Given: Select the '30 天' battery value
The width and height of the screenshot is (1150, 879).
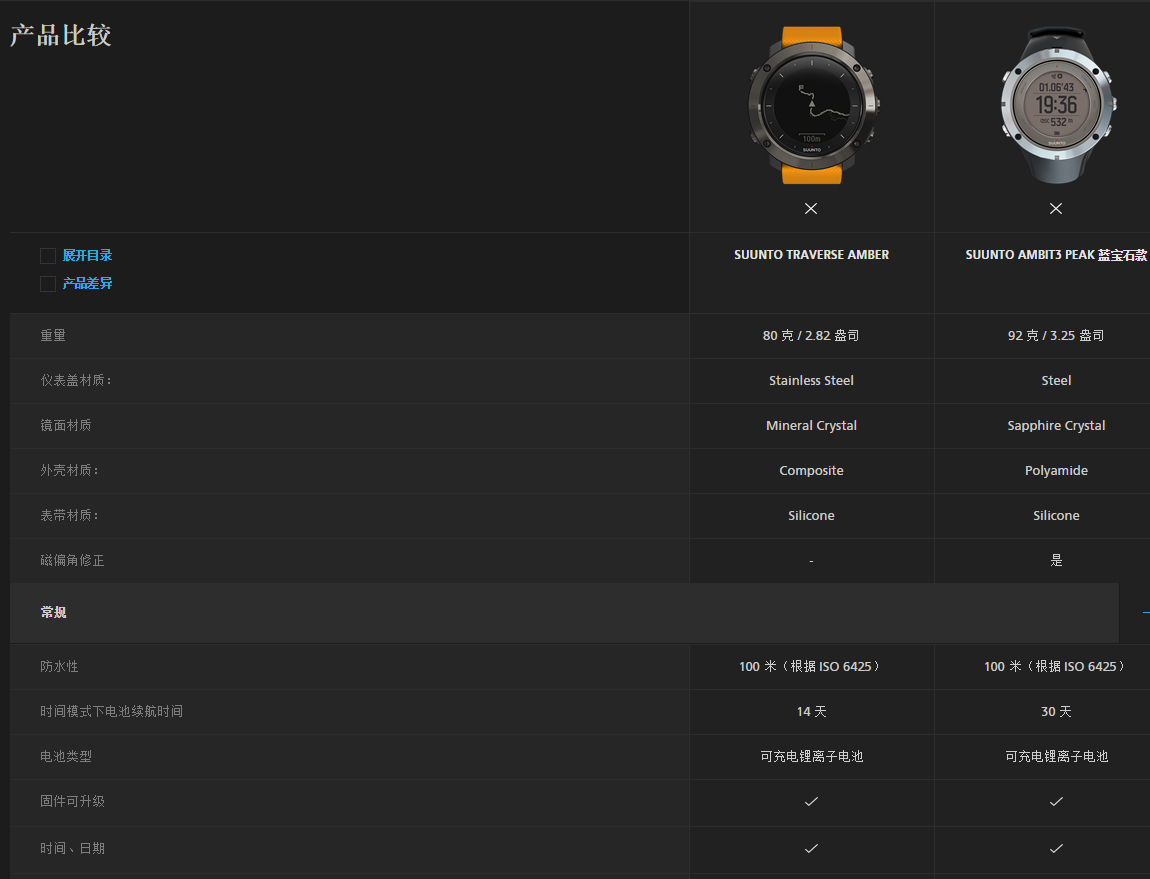Looking at the screenshot, I should tap(1056, 712).
